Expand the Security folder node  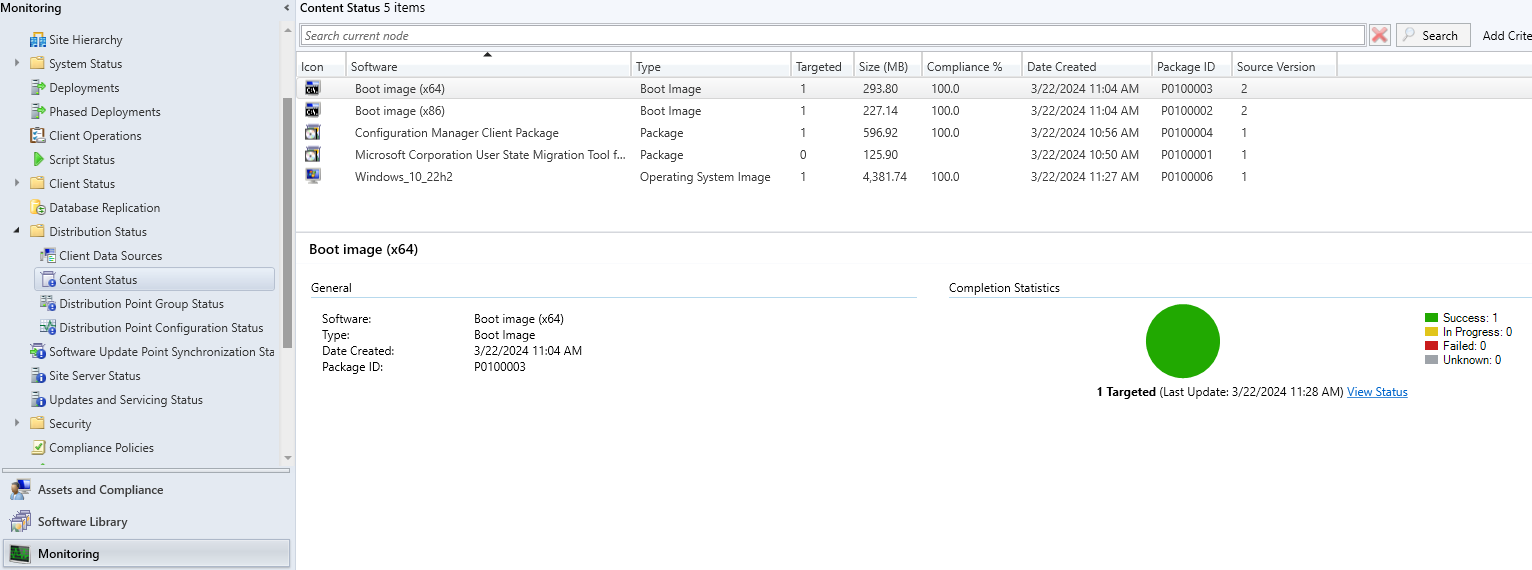(x=17, y=424)
